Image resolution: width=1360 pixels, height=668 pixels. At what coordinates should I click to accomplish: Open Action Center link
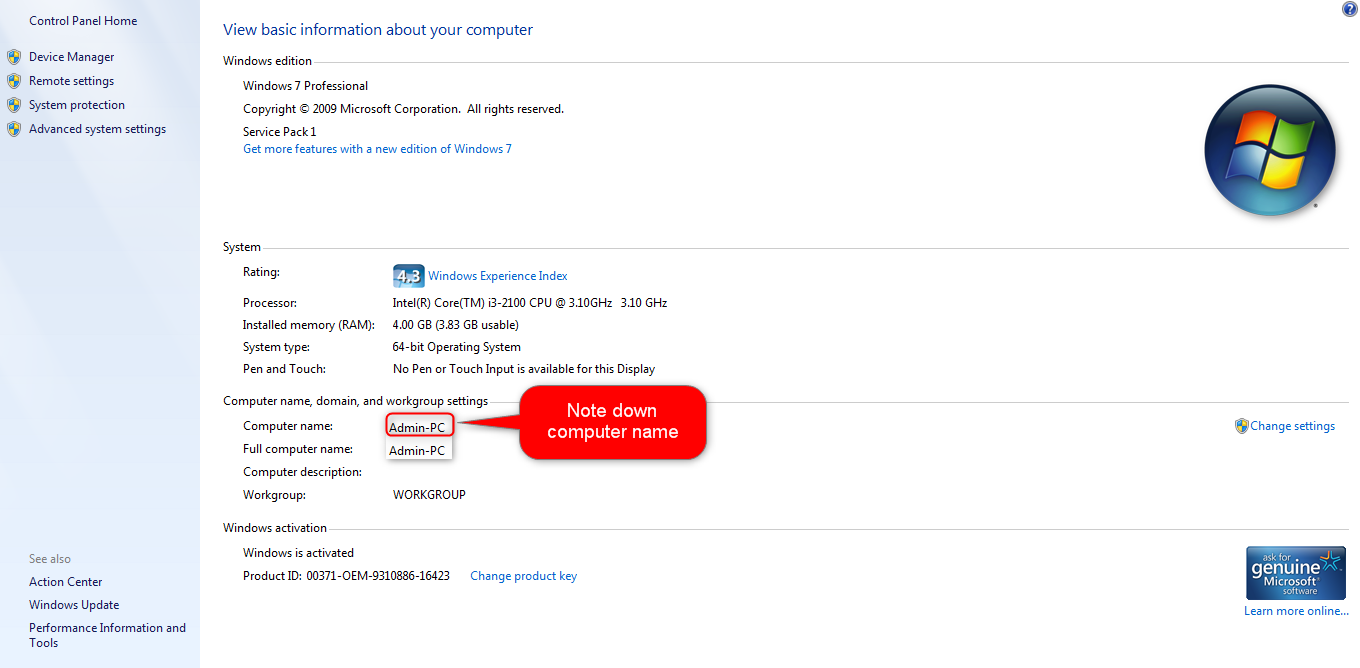[66, 582]
